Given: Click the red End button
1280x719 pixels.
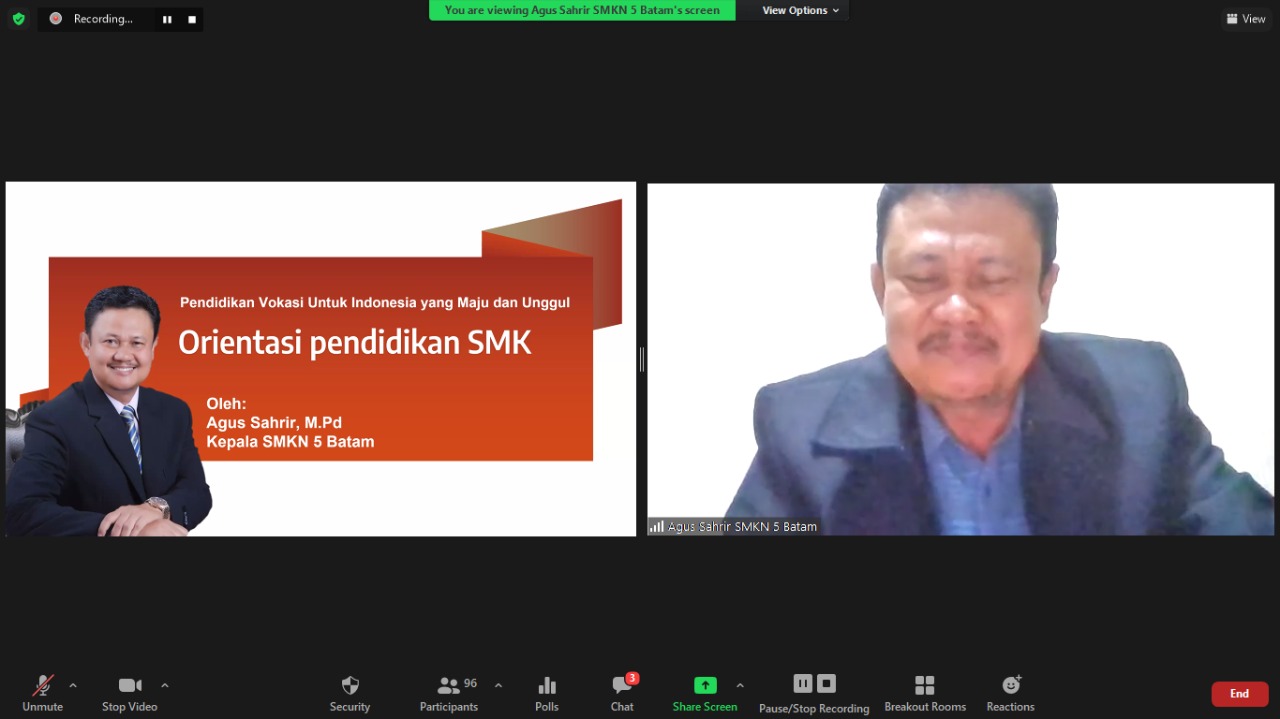Looking at the screenshot, I should click(1240, 694).
